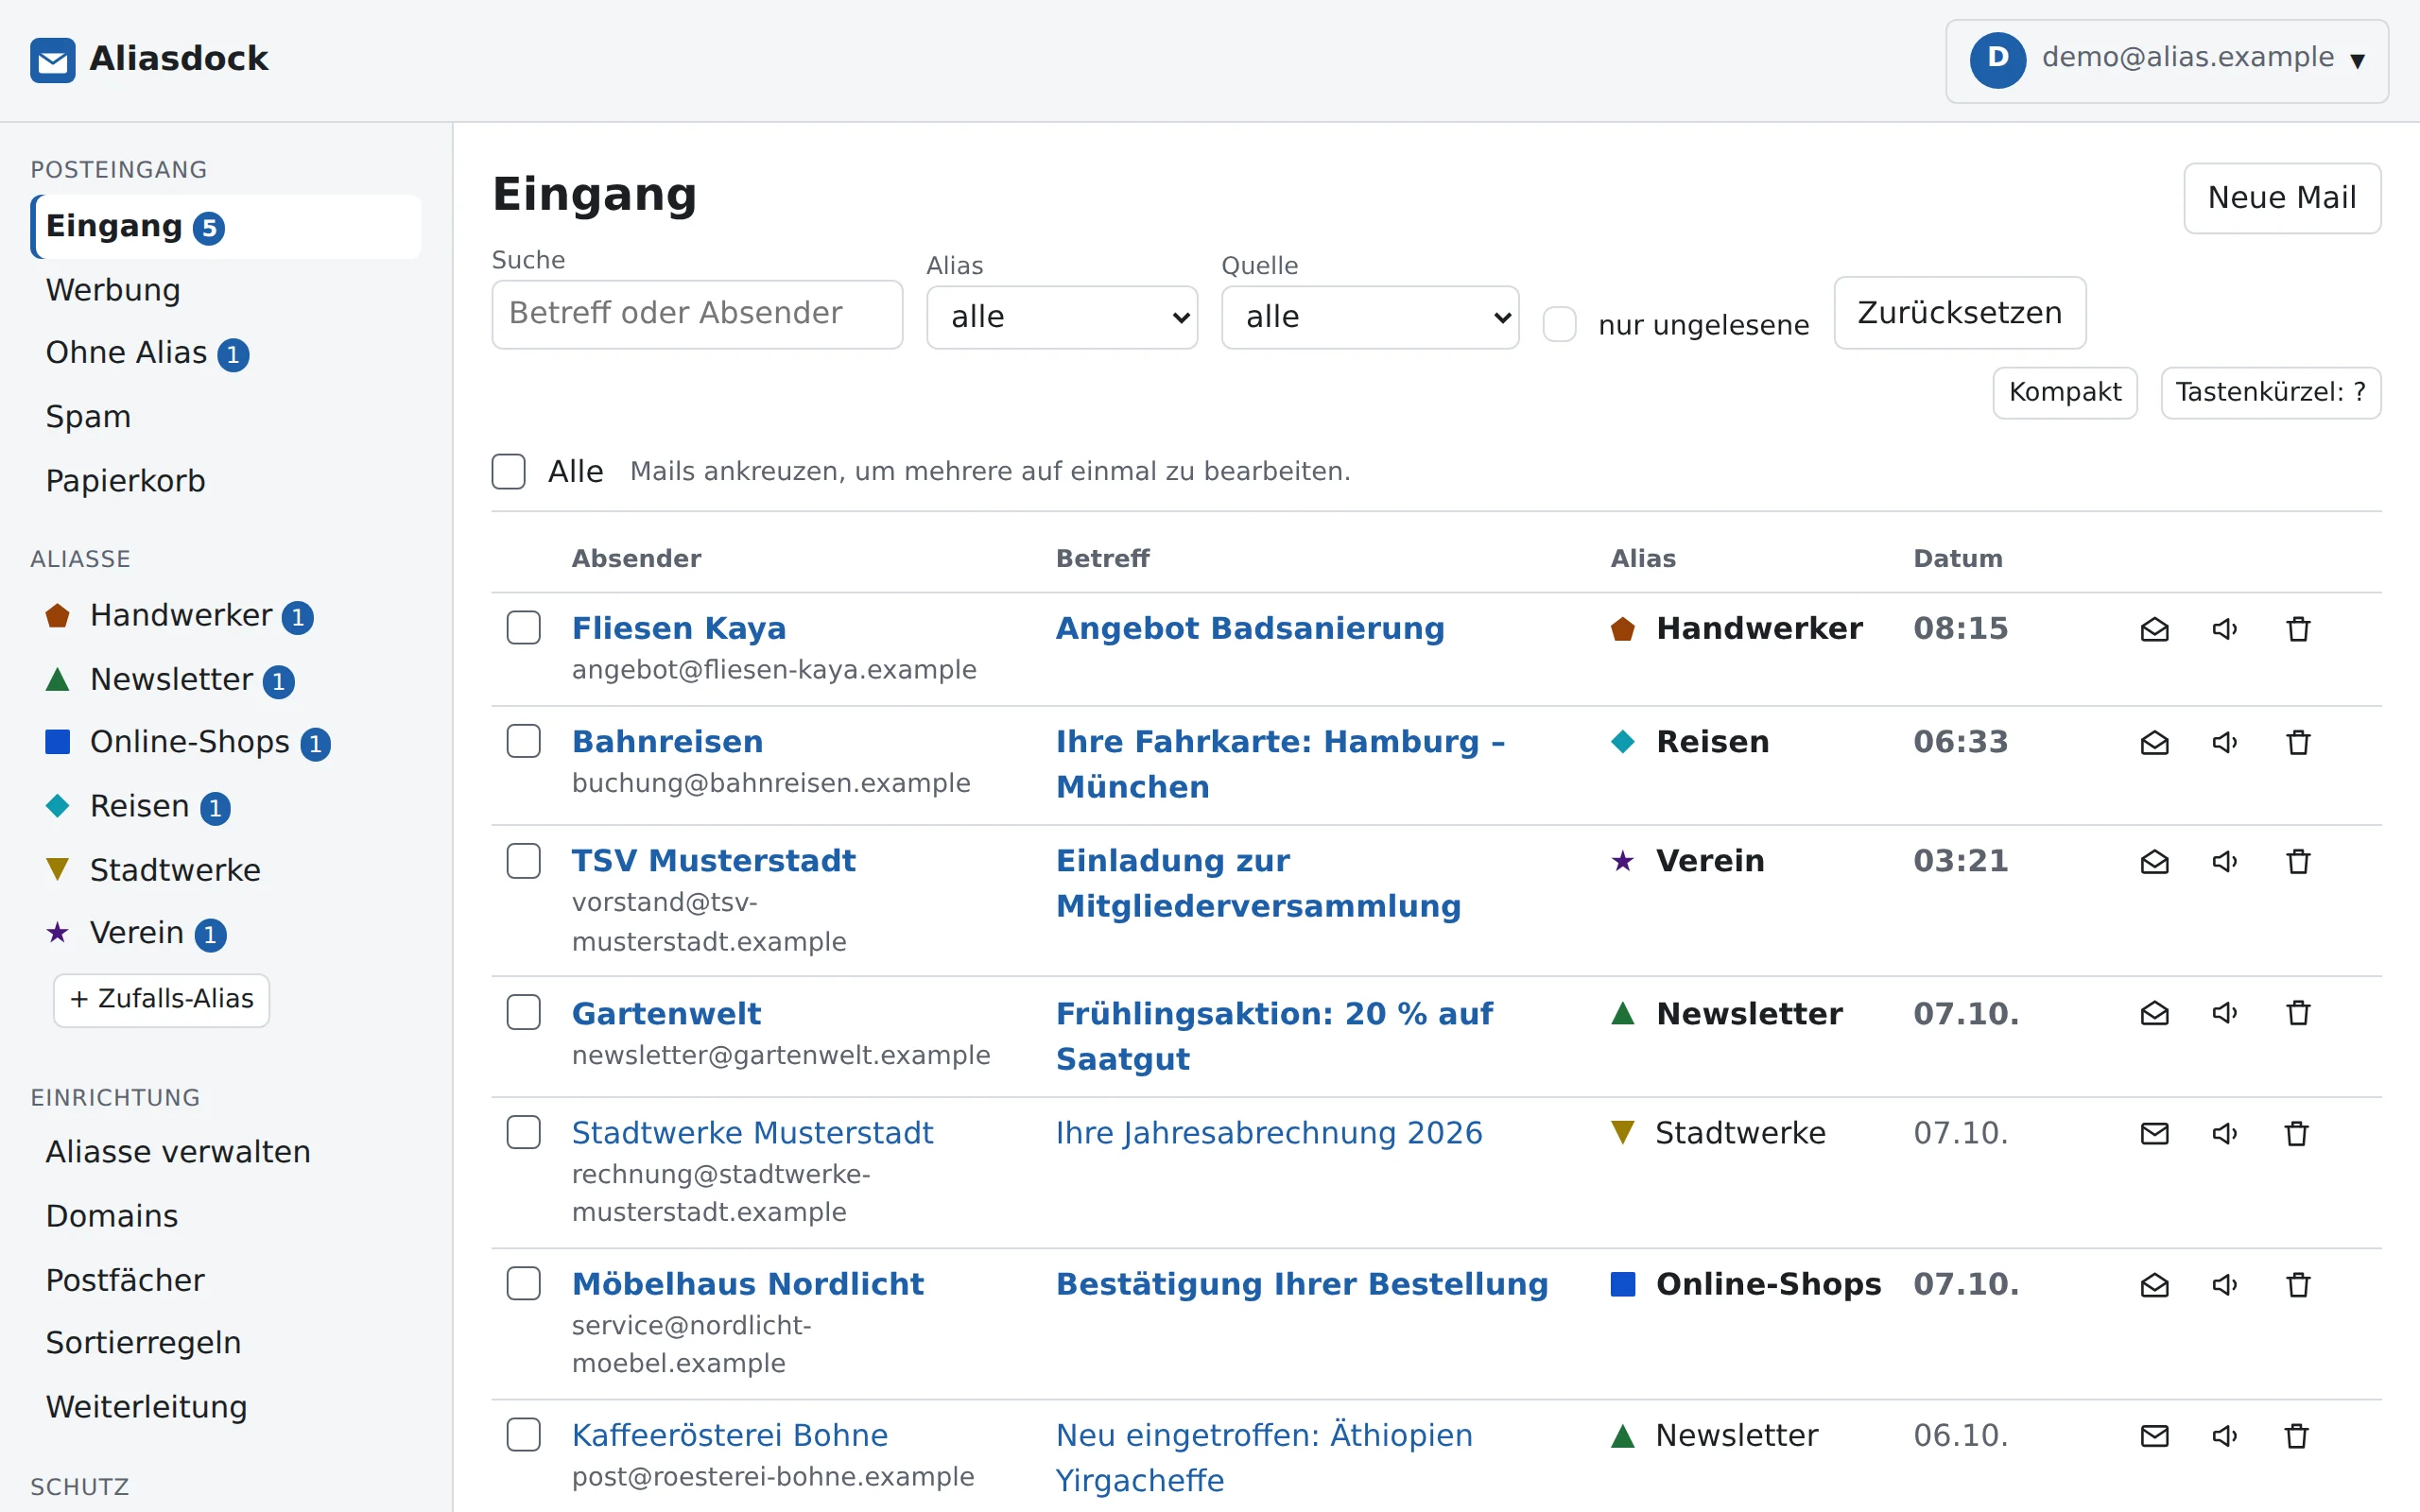Check the Gartenwelt mail checkbox
This screenshot has height=1512, width=2420.
pos(523,1012)
